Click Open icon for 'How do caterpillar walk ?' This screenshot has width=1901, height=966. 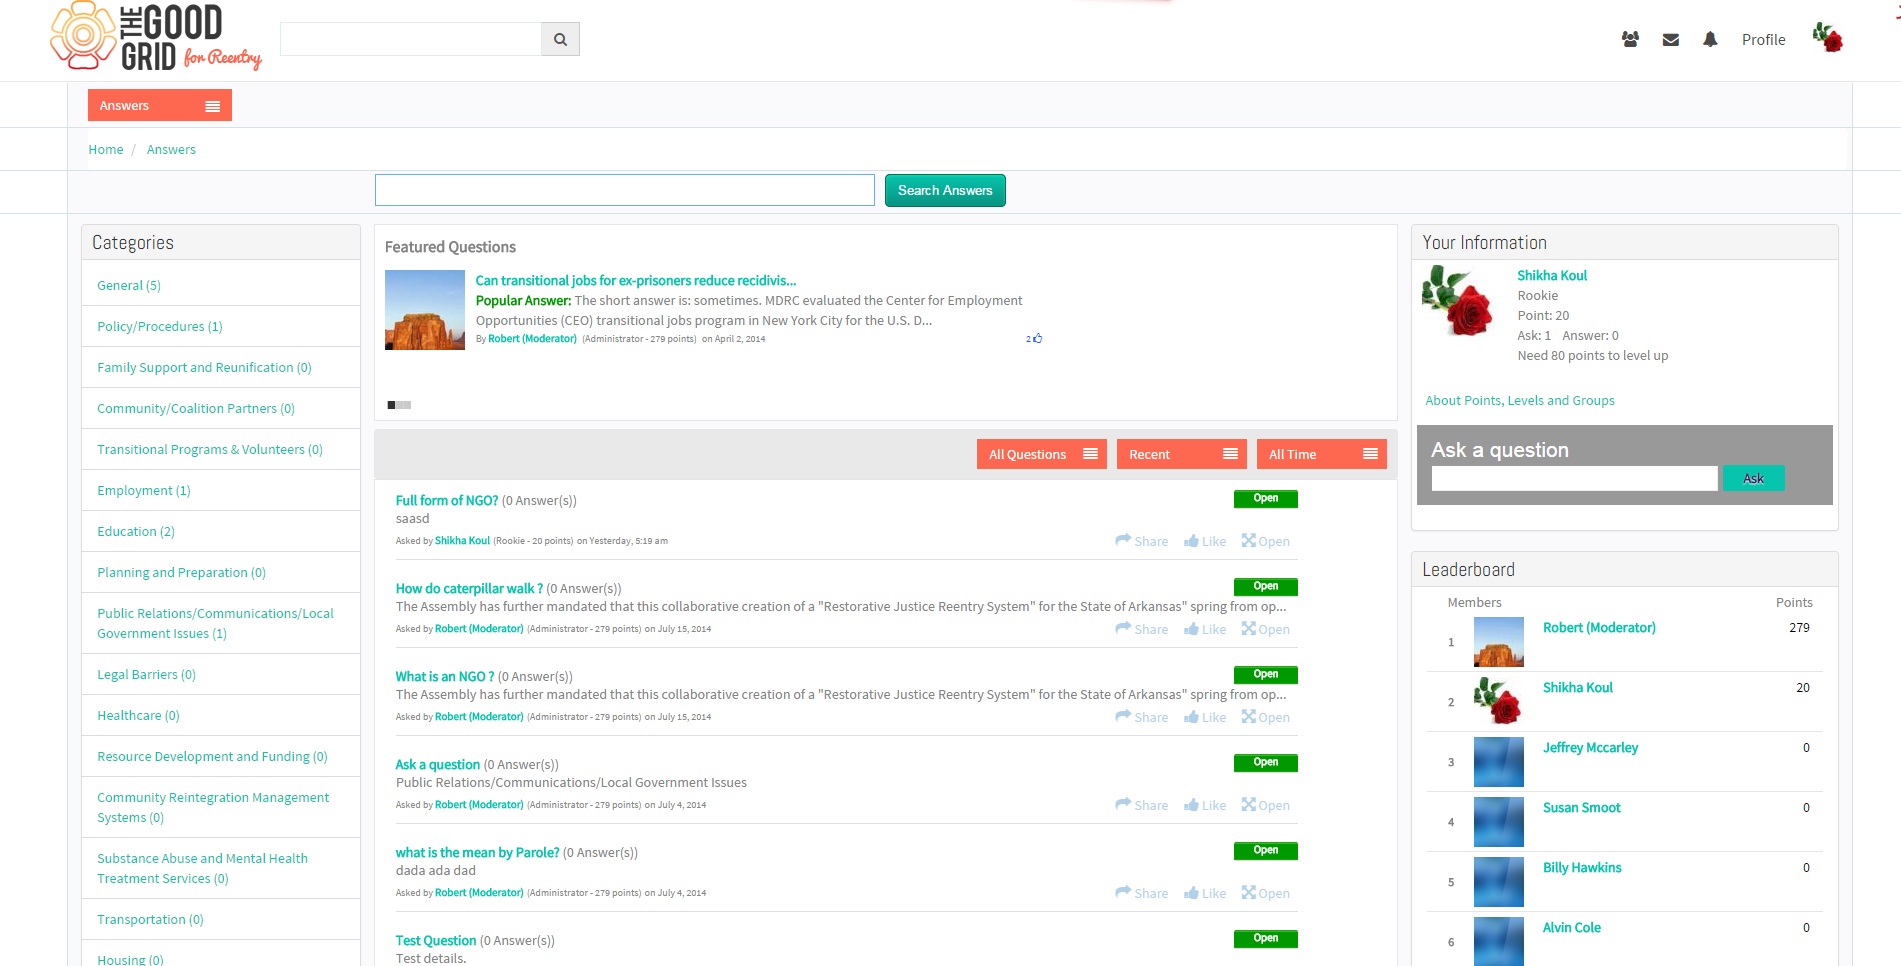pos(1266,629)
